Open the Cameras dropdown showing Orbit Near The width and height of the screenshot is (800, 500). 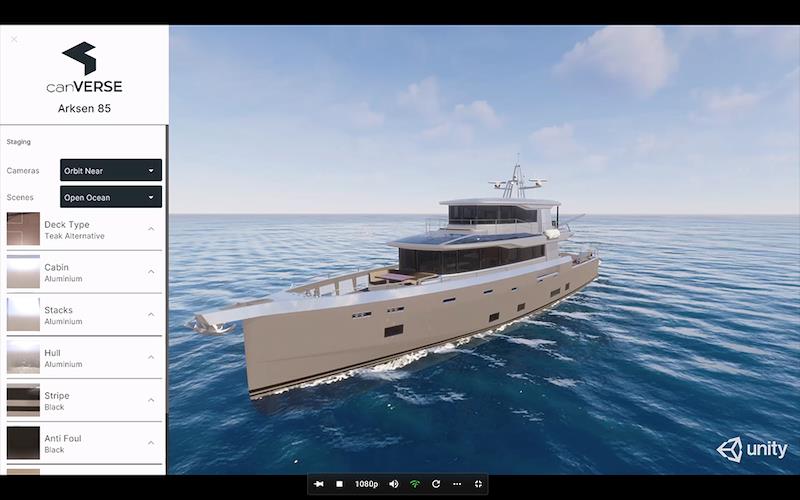point(110,170)
